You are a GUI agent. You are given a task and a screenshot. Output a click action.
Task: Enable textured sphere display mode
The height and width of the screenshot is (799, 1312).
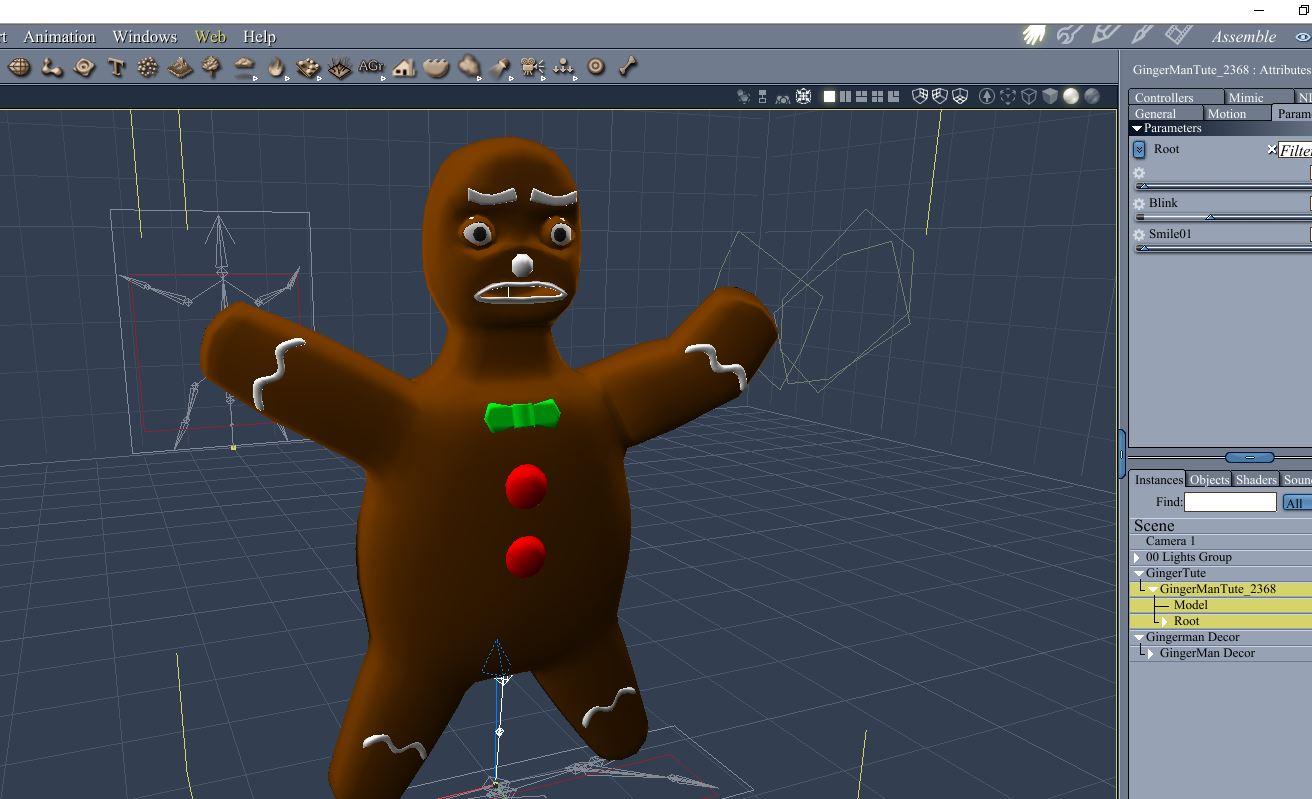click(x=1092, y=96)
